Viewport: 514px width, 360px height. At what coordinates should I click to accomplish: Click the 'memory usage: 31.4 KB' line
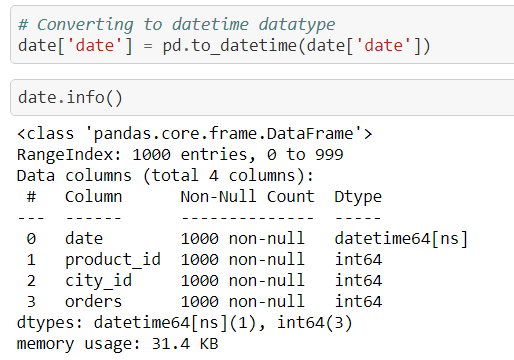[118, 344]
